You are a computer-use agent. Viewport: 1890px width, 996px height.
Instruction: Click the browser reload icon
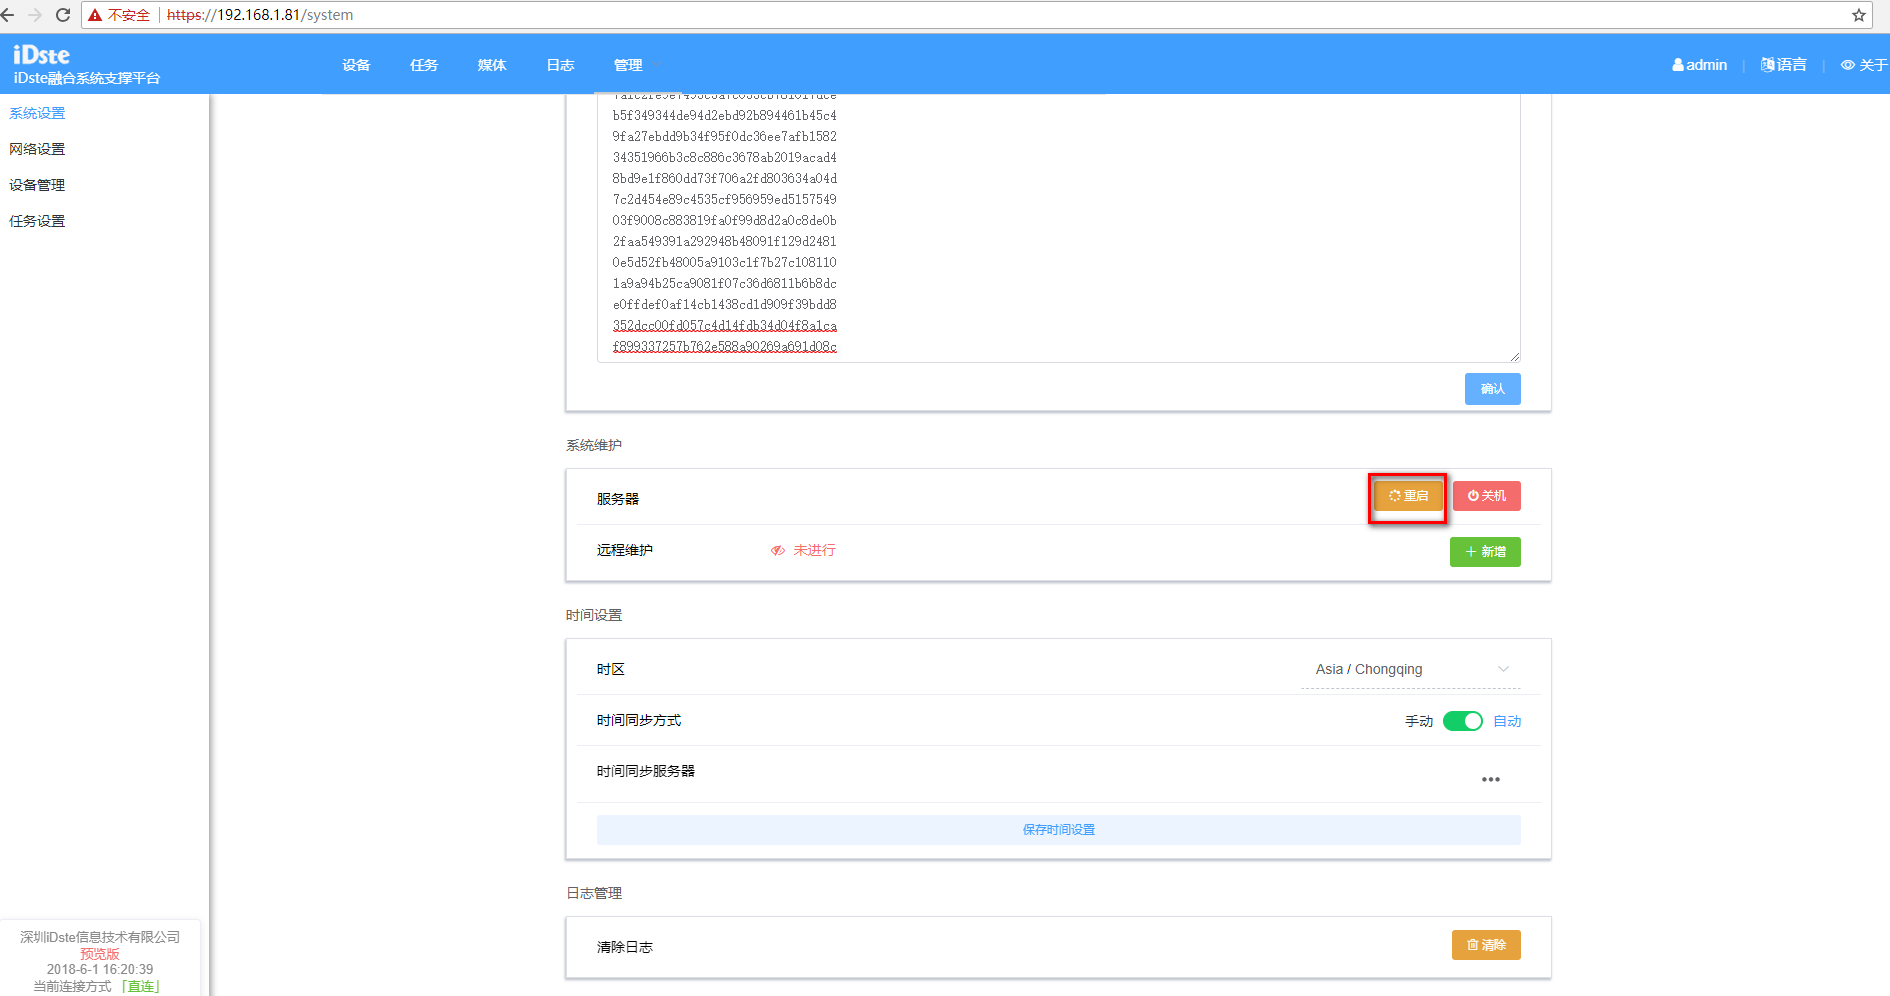(63, 15)
